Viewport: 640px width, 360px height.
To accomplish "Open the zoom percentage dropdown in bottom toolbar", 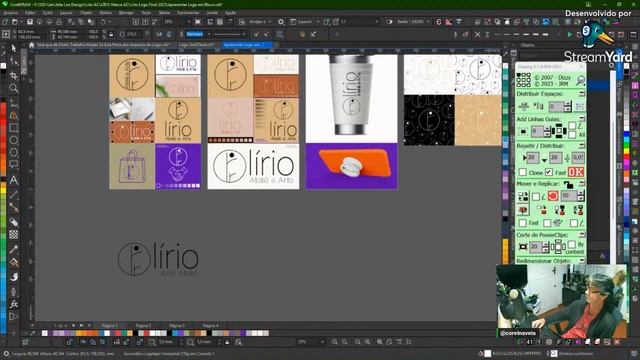I will [x=322, y=342].
